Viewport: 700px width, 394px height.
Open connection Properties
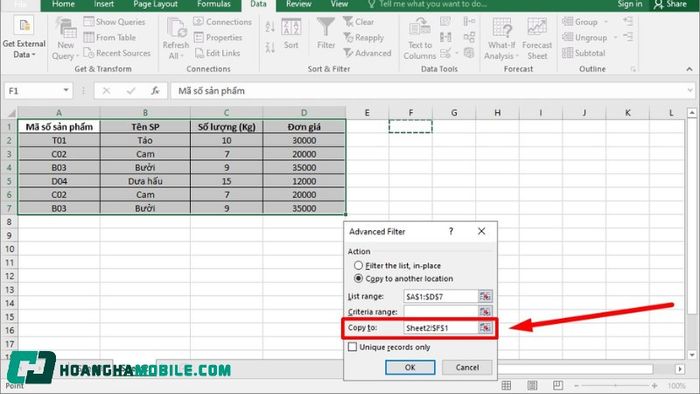218,37
